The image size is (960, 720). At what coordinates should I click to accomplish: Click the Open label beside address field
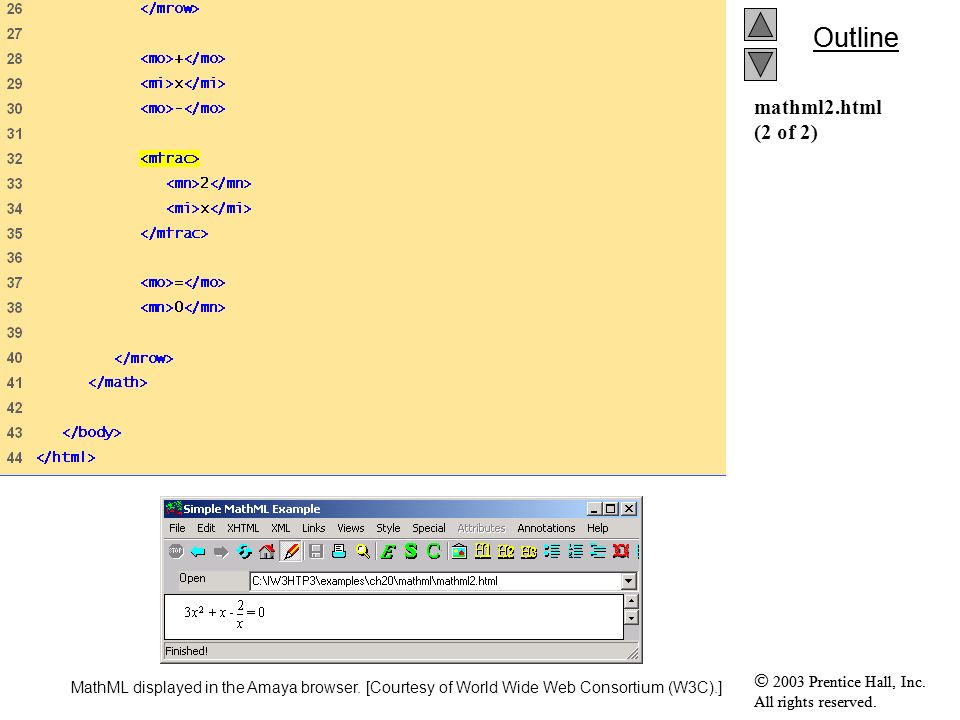(x=192, y=578)
